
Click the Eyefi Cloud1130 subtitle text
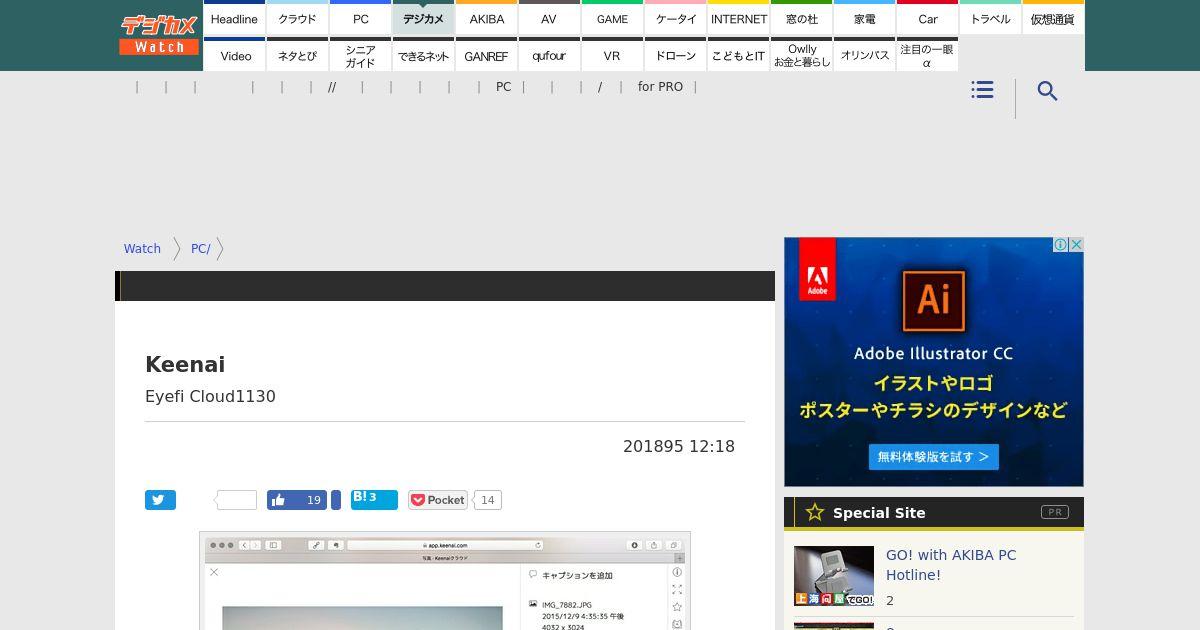coord(210,396)
